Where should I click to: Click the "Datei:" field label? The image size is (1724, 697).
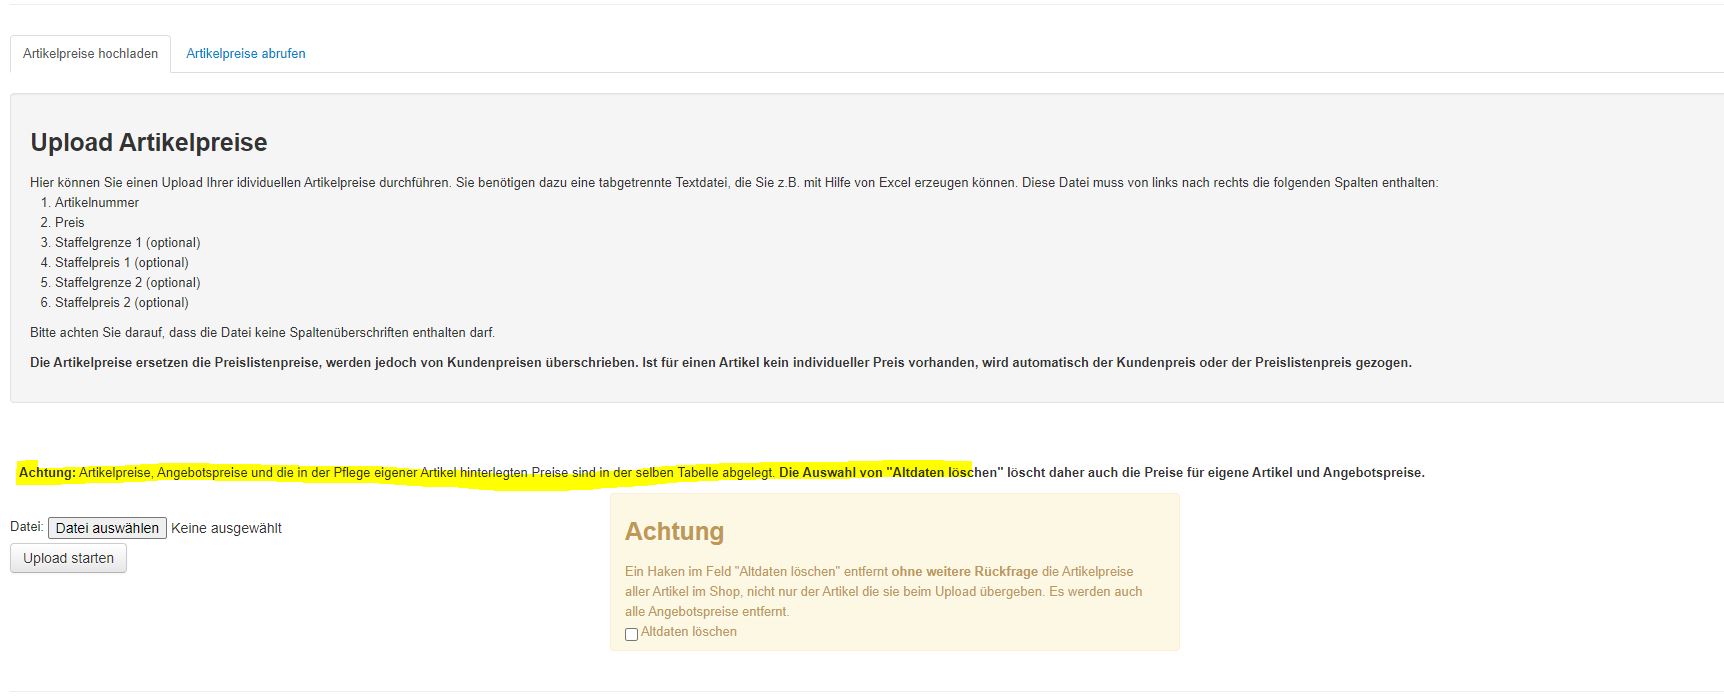click(27, 527)
